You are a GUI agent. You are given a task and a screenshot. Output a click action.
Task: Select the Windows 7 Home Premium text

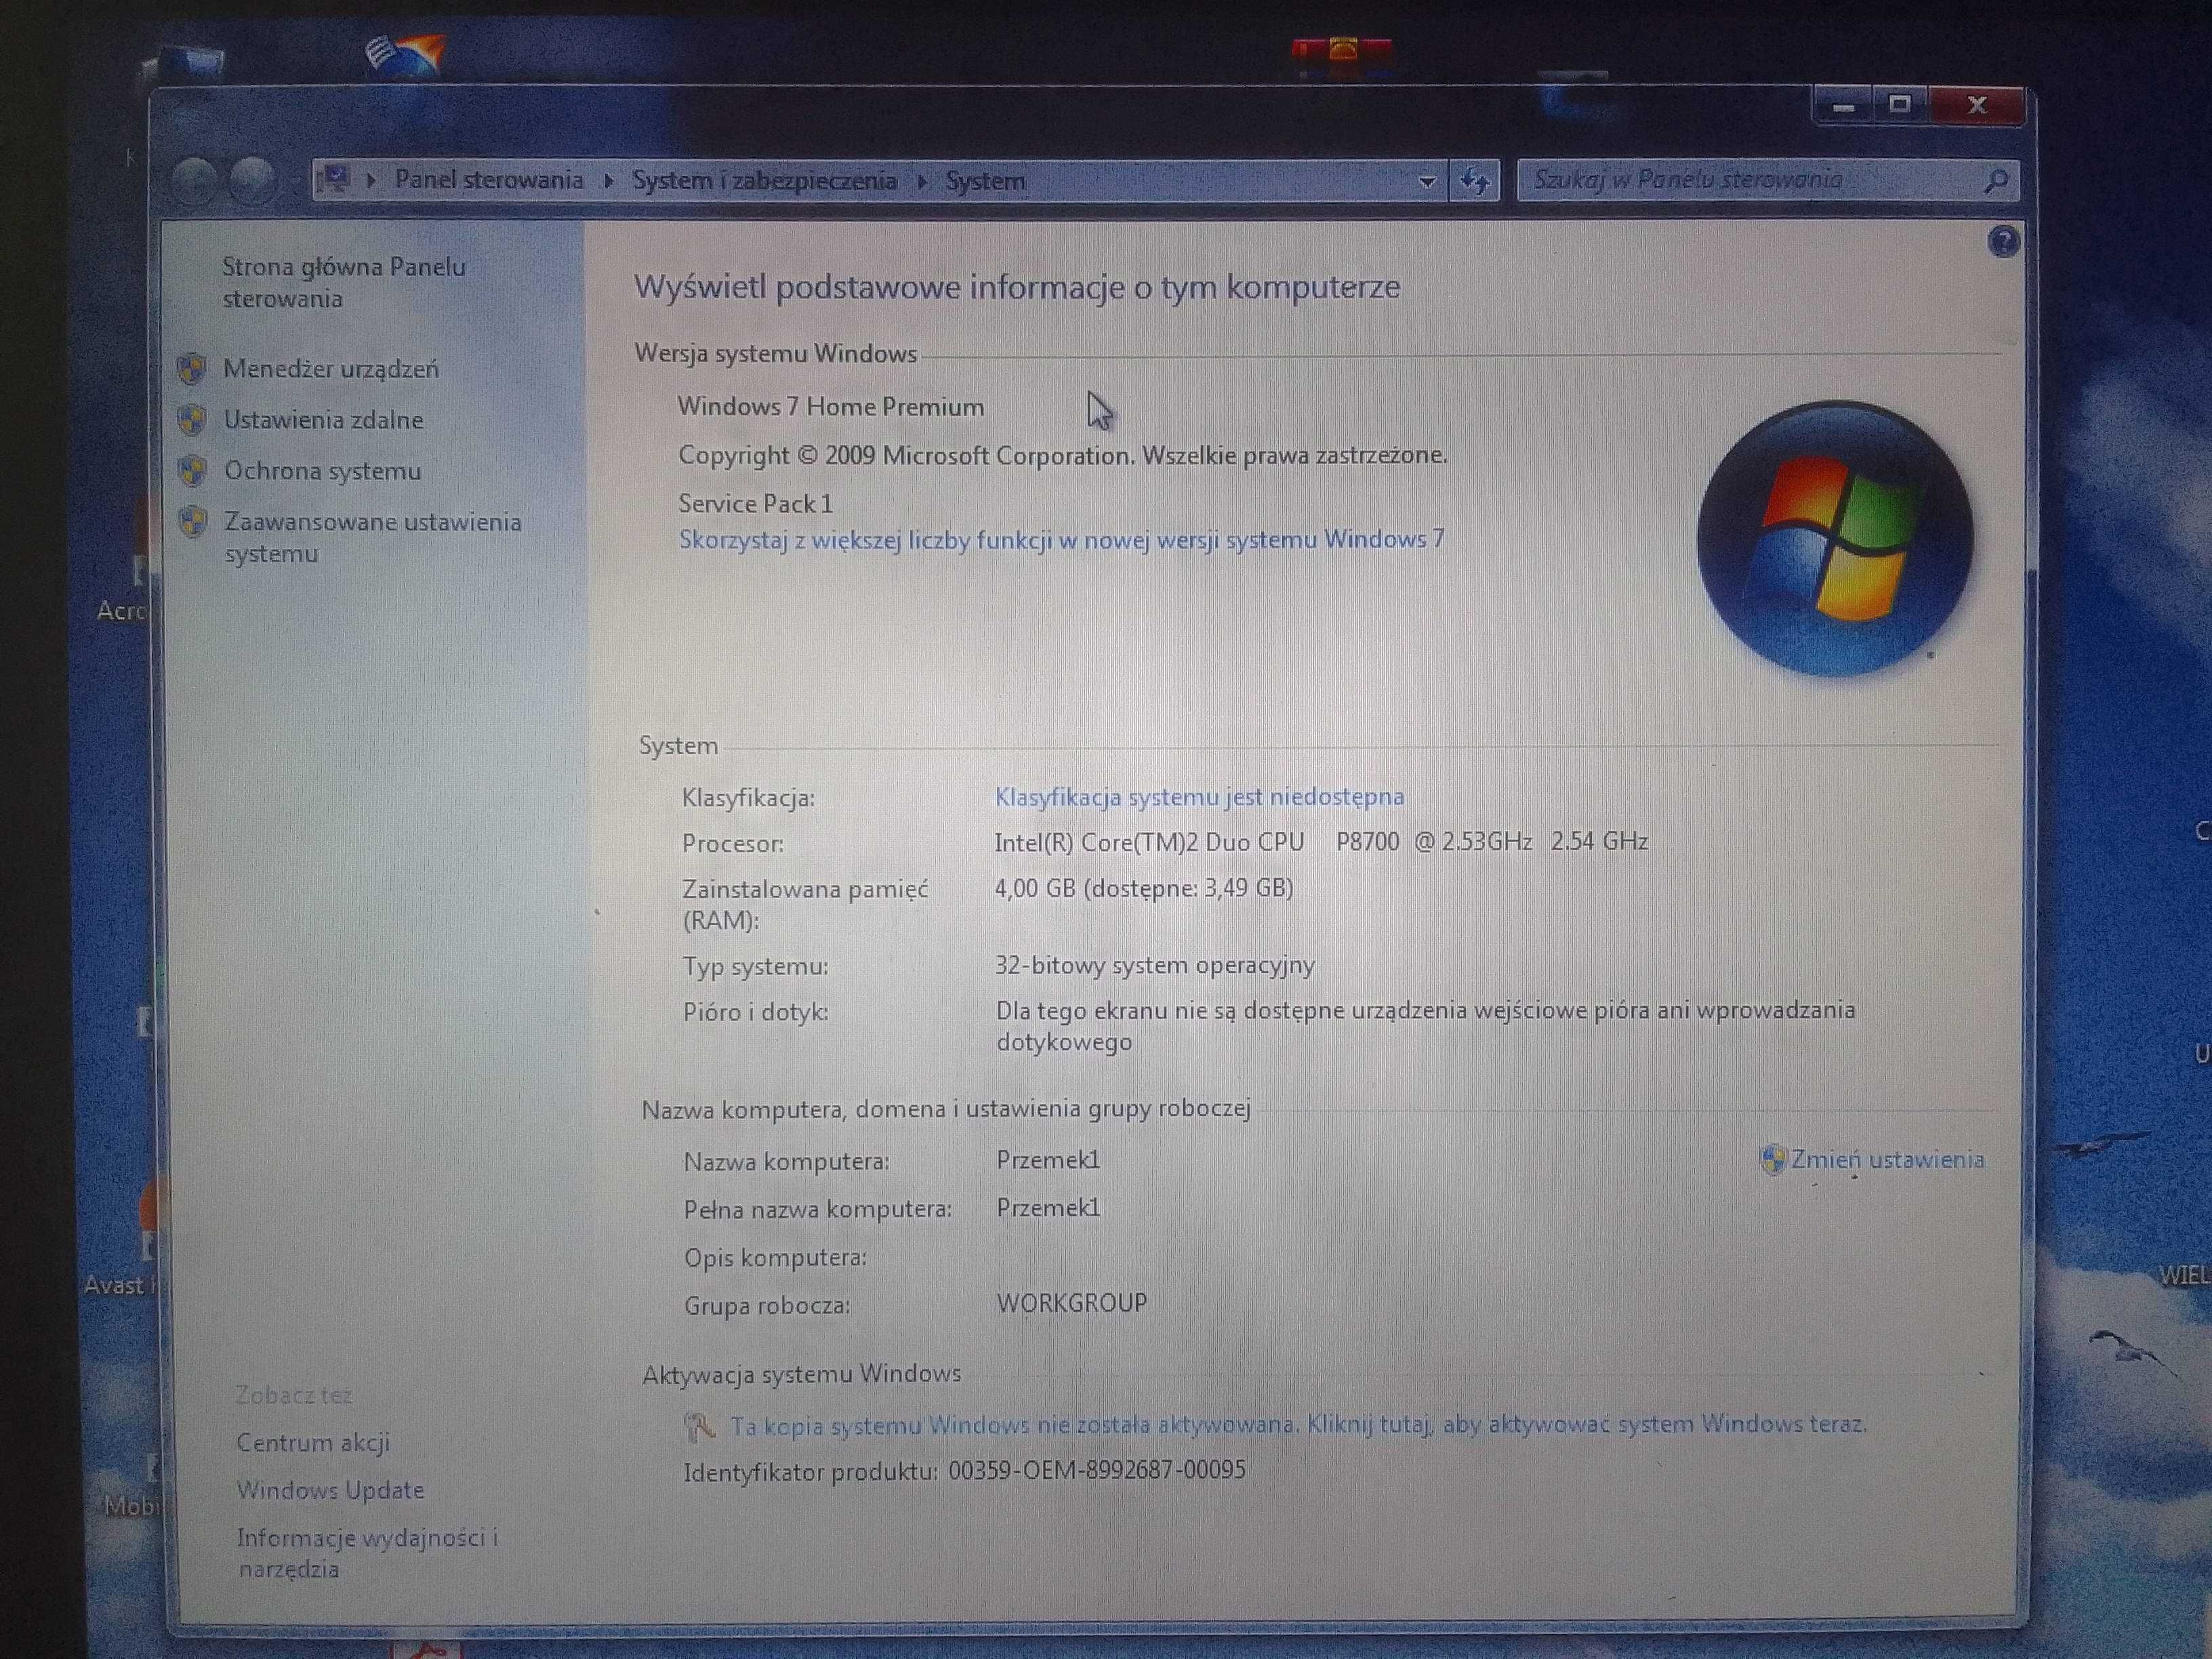coord(831,407)
